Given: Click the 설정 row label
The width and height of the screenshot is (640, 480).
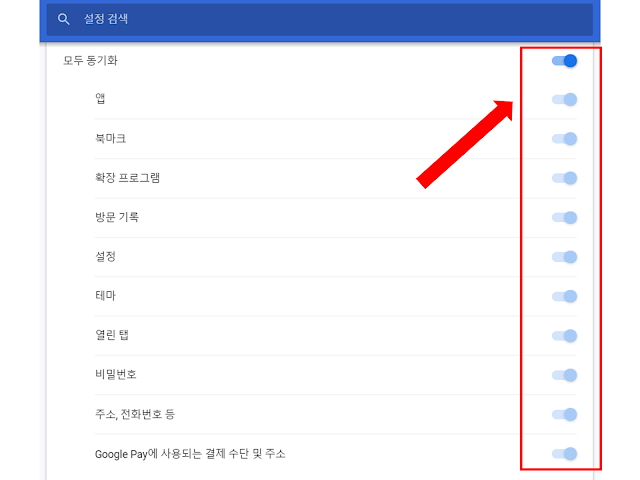Looking at the screenshot, I should pos(105,257).
